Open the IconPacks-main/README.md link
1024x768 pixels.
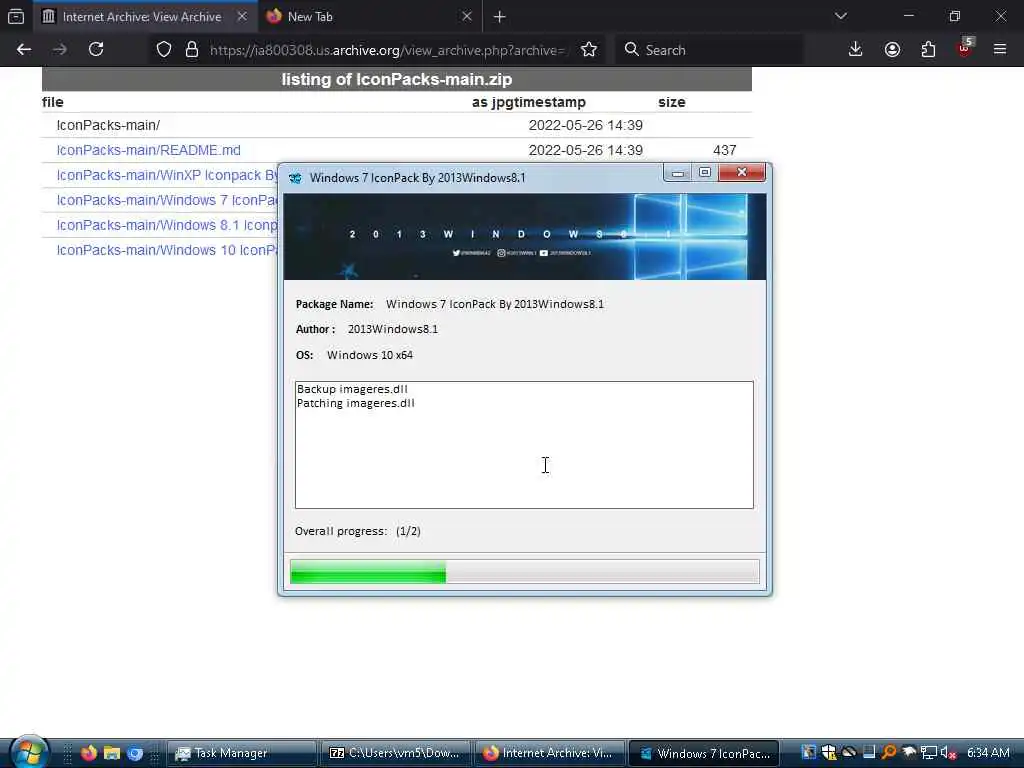[148, 150]
